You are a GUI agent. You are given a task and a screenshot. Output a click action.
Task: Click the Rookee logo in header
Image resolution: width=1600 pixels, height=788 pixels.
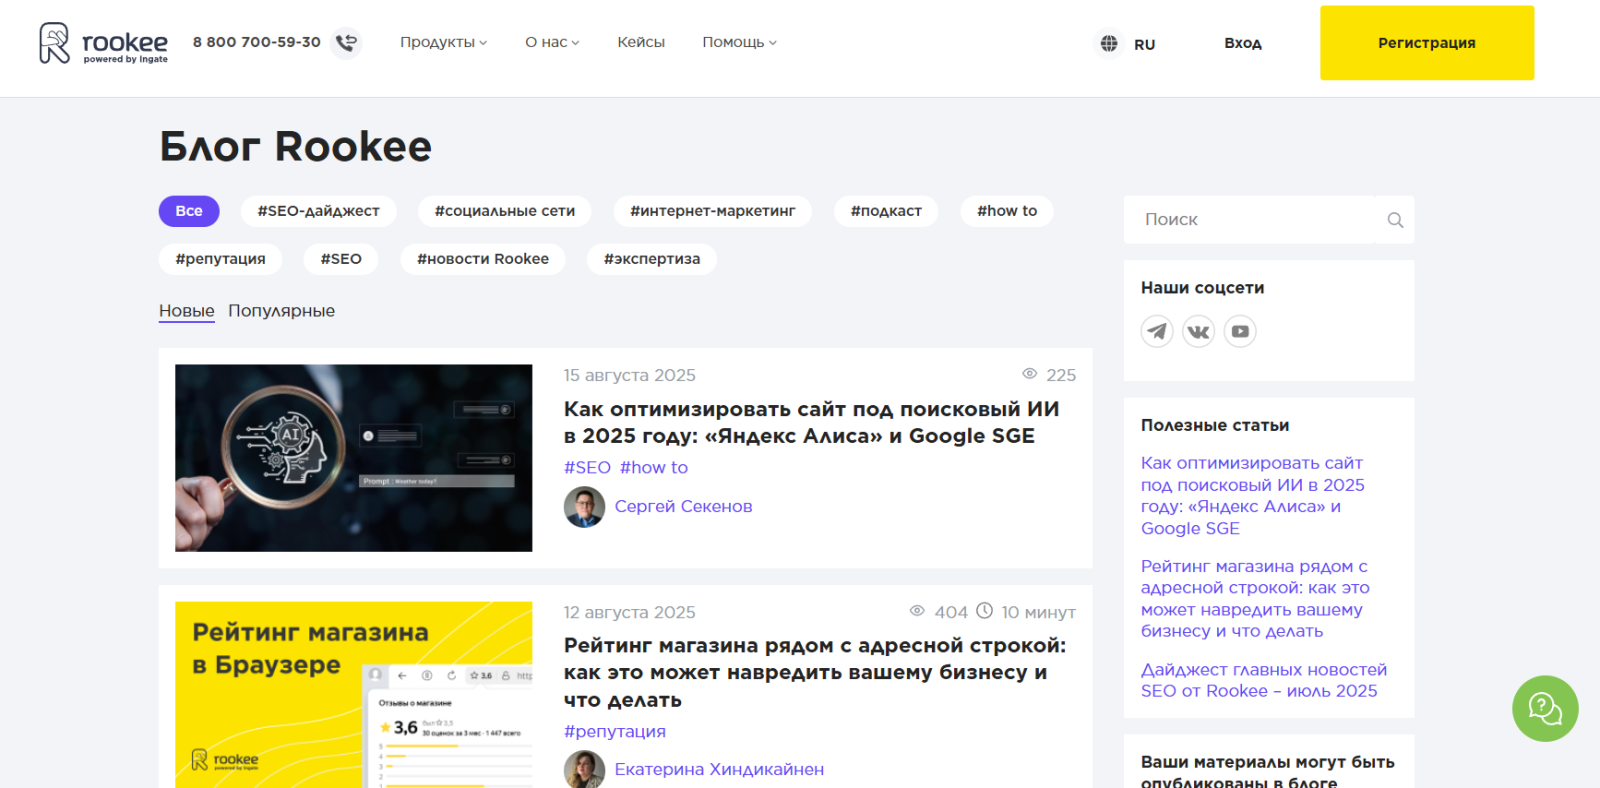103,43
